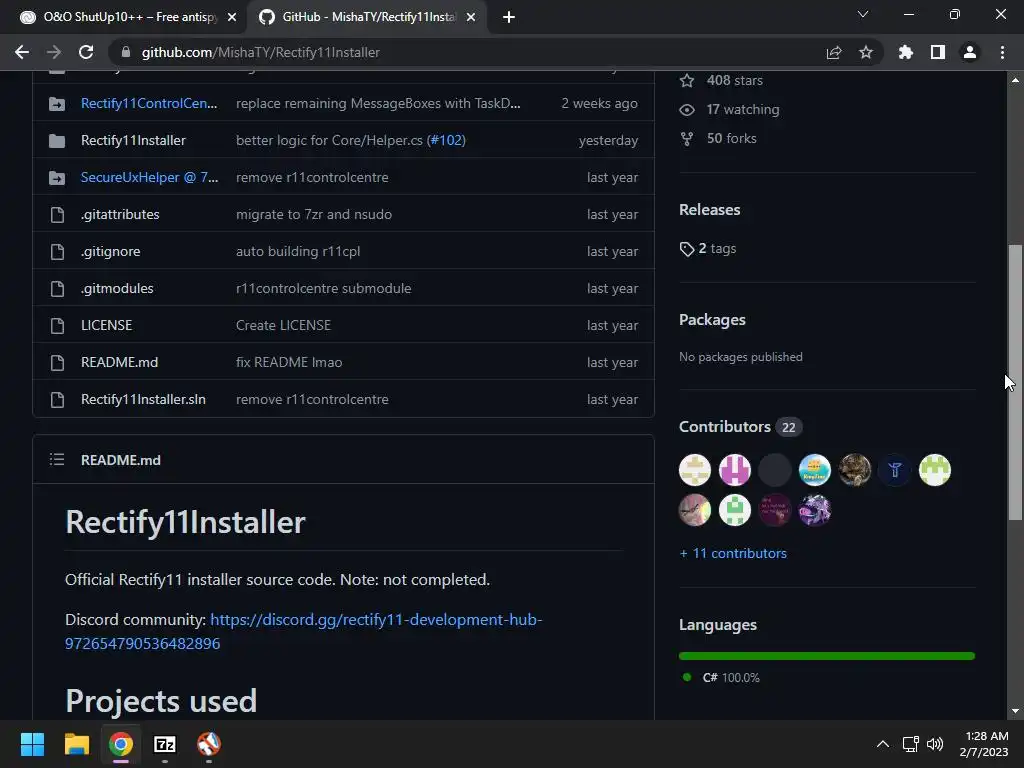
Task: Open the first contributor avatar
Action: pyautogui.click(x=695, y=470)
